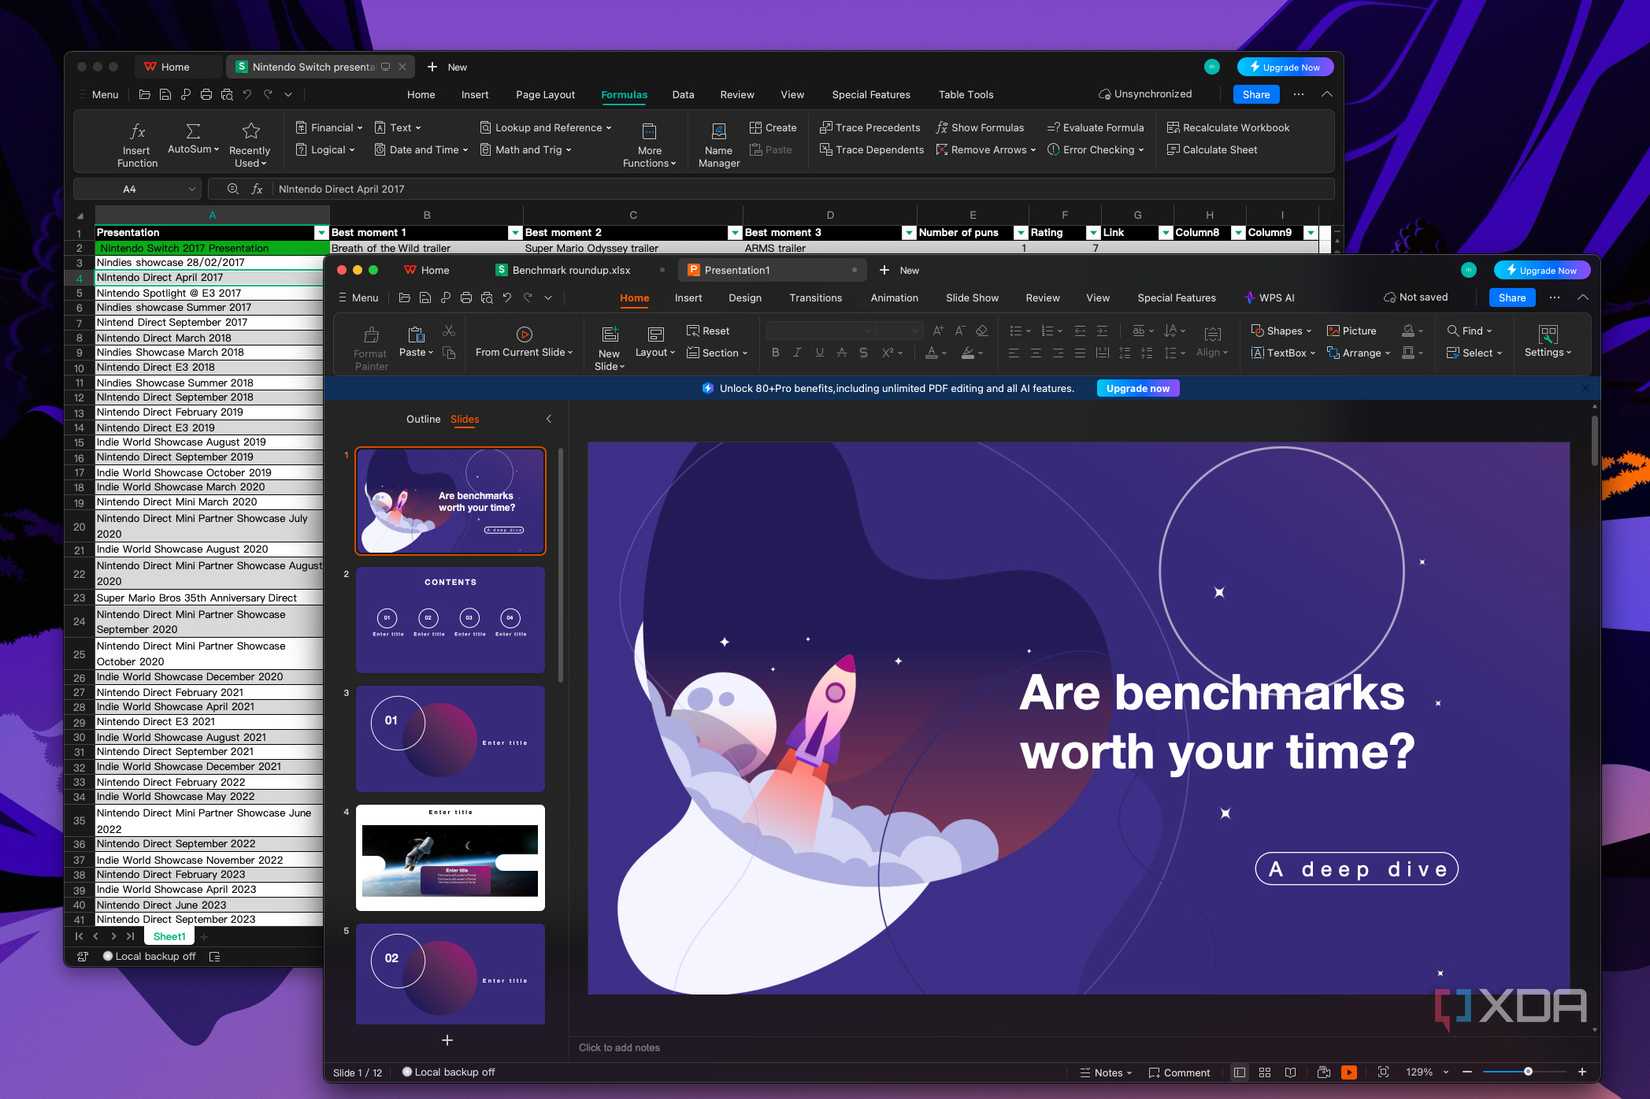Select the Format Painter tool
The width and height of the screenshot is (1650, 1099).
click(x=369, y=345)
